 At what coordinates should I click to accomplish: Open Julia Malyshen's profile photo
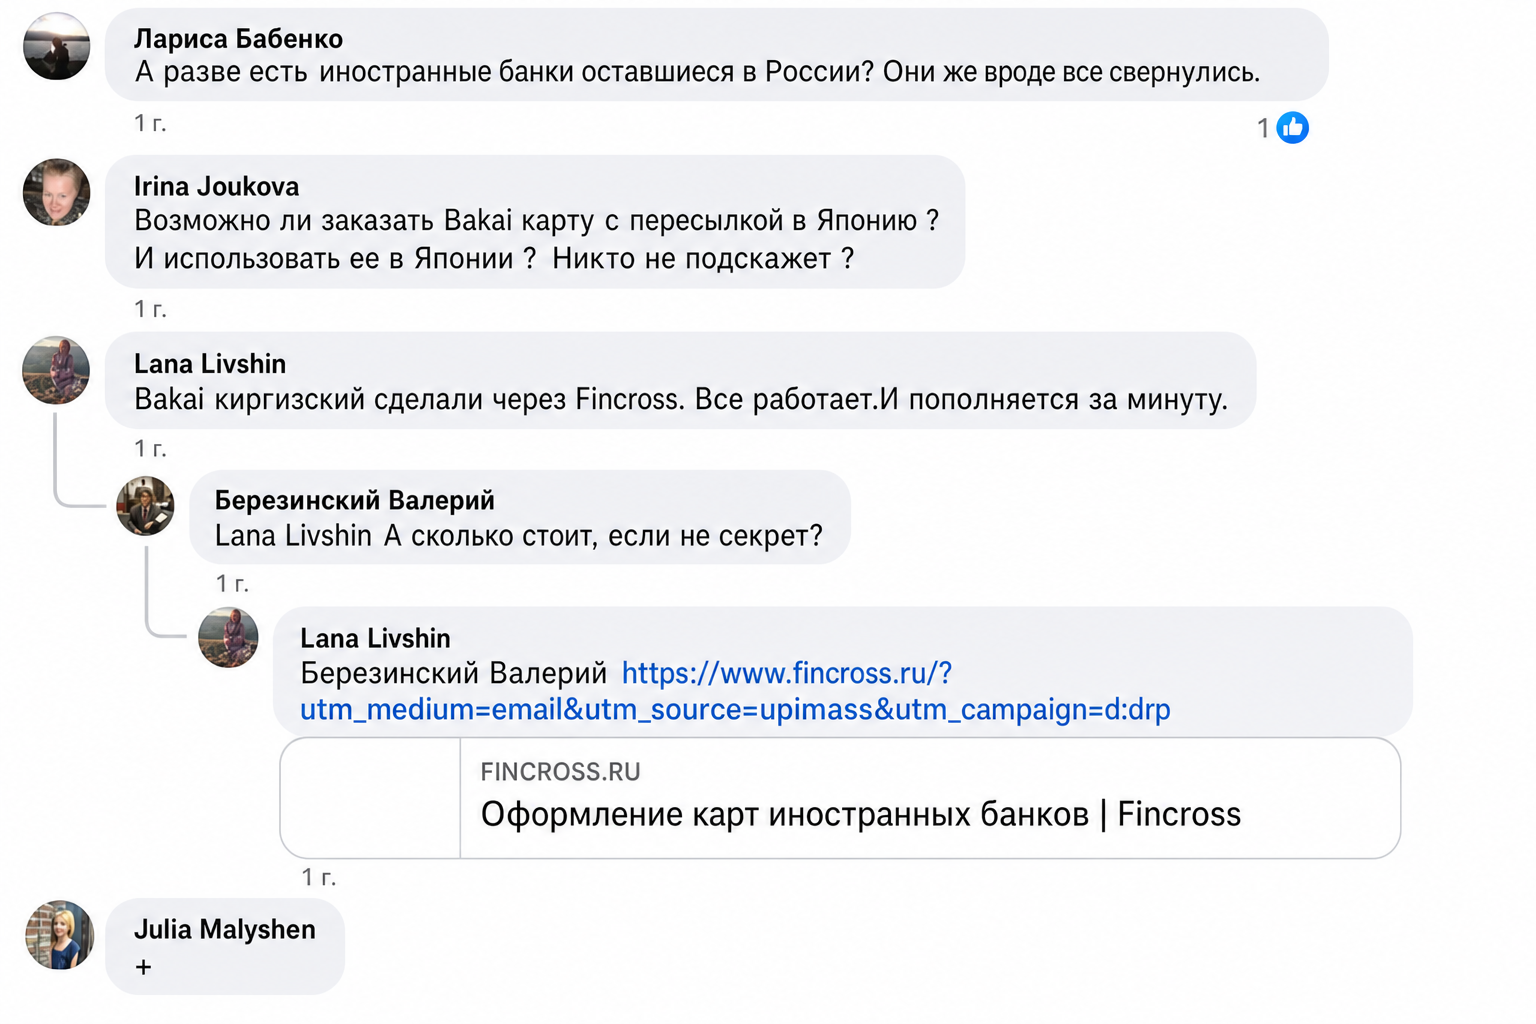59,935
